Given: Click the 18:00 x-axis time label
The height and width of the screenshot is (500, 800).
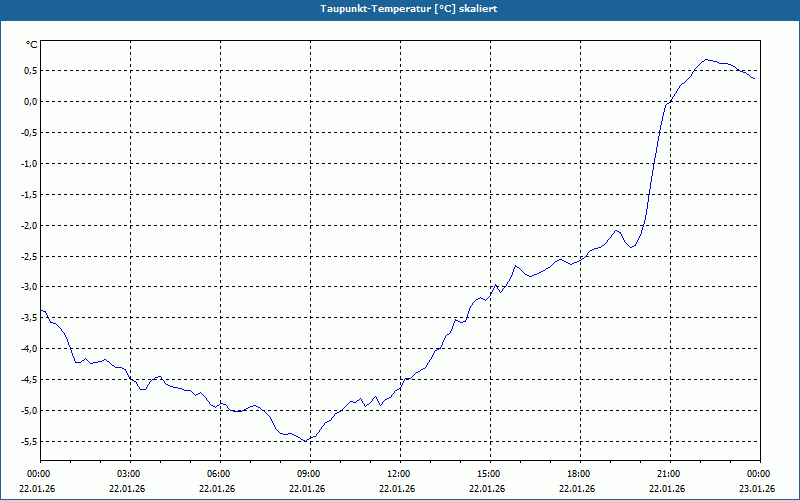Looking at the screenshot, I should click(x=580, y=474).
